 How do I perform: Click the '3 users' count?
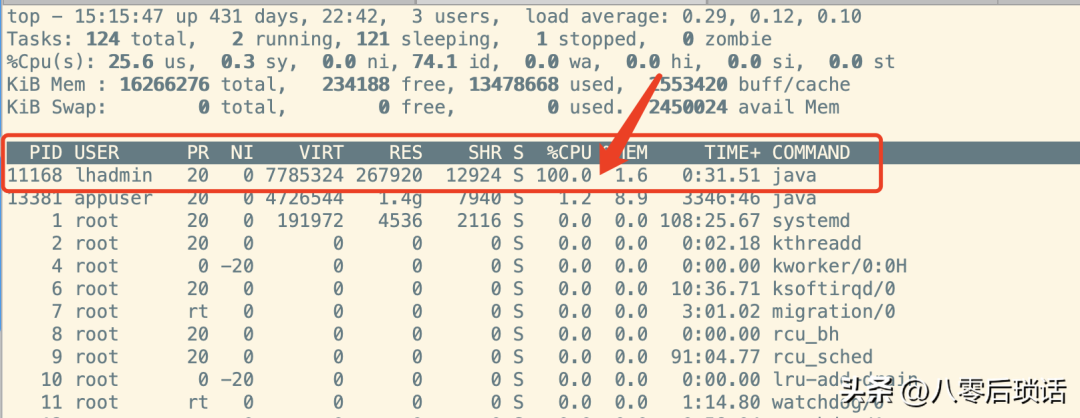(451, 16)
